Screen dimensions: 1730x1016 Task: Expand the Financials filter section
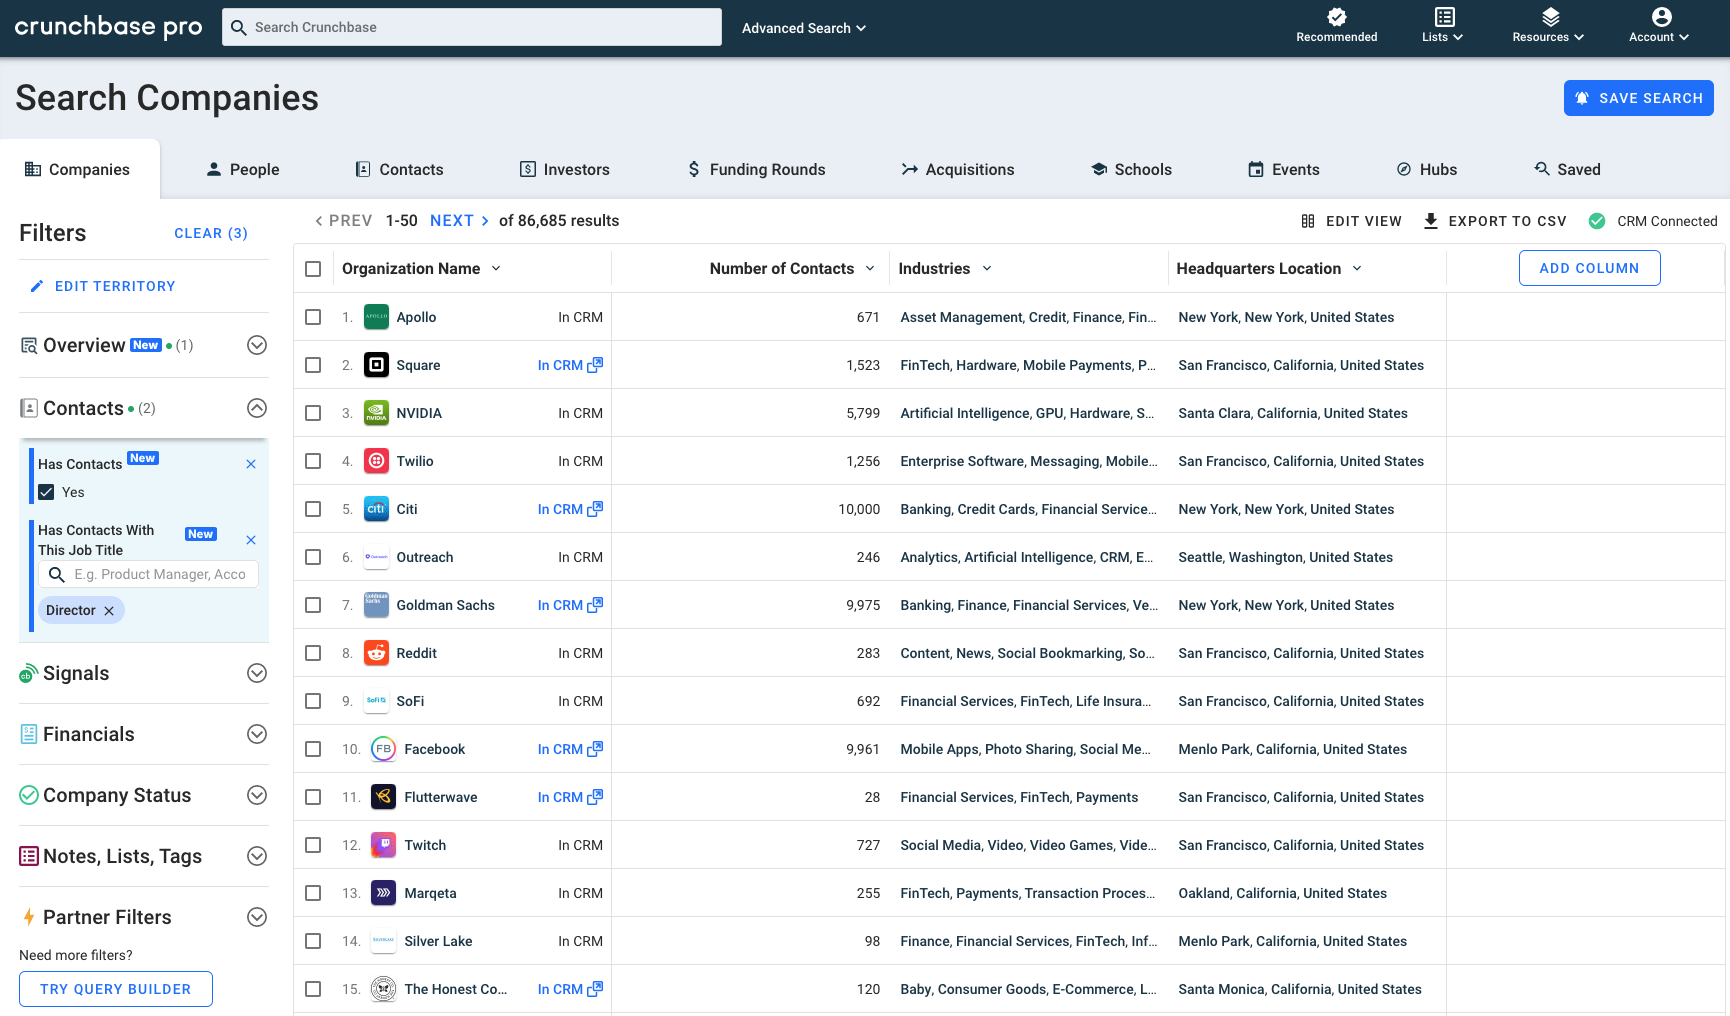pos(257,734)
